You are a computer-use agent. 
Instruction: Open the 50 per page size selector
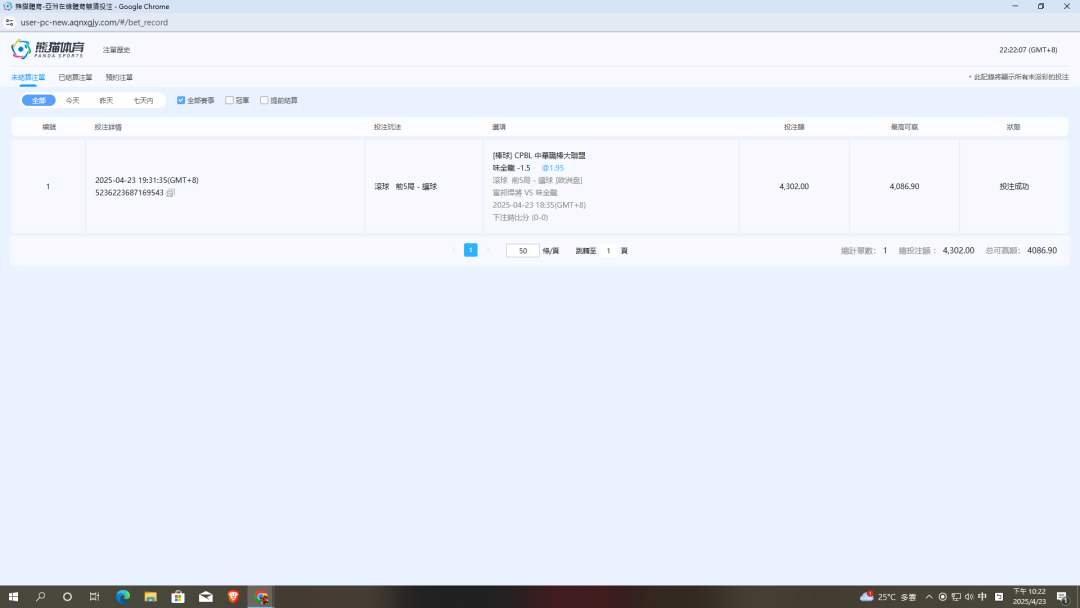click(x=522, y=251)
